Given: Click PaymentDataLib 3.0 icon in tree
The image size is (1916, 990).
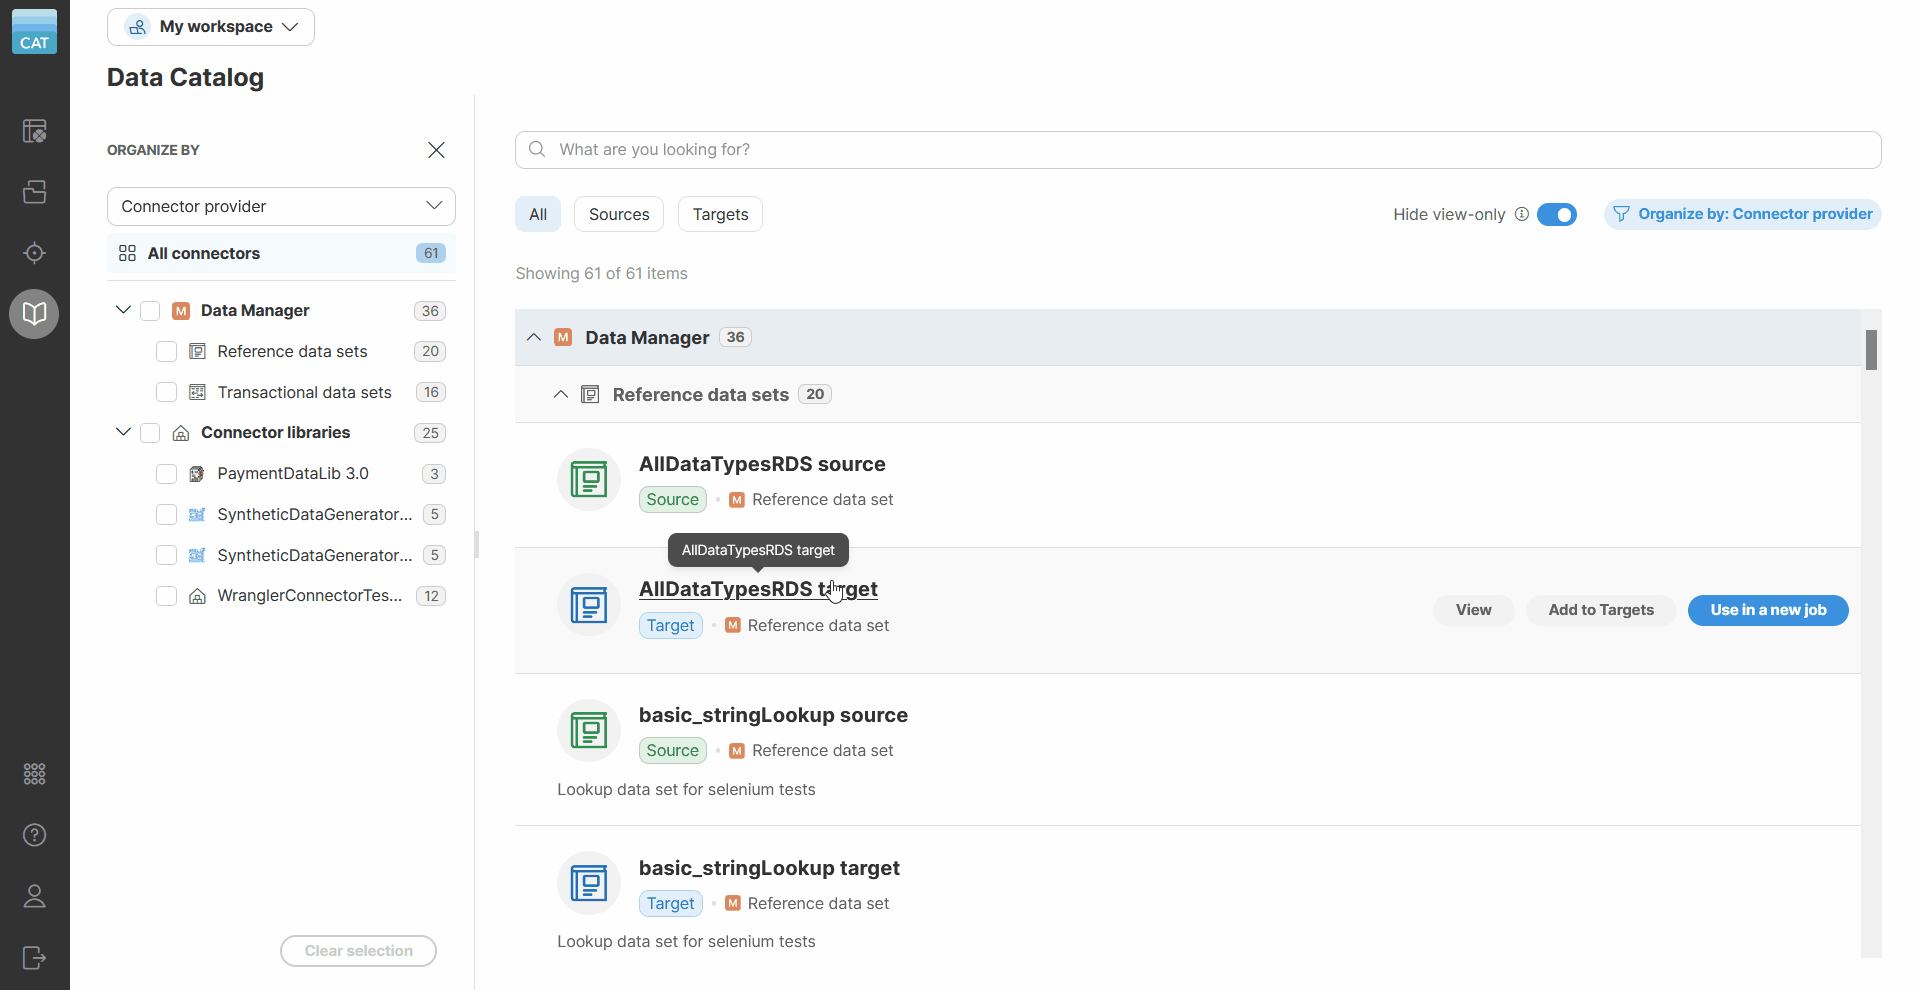Looking at the screenshot, I should (197, 474).
